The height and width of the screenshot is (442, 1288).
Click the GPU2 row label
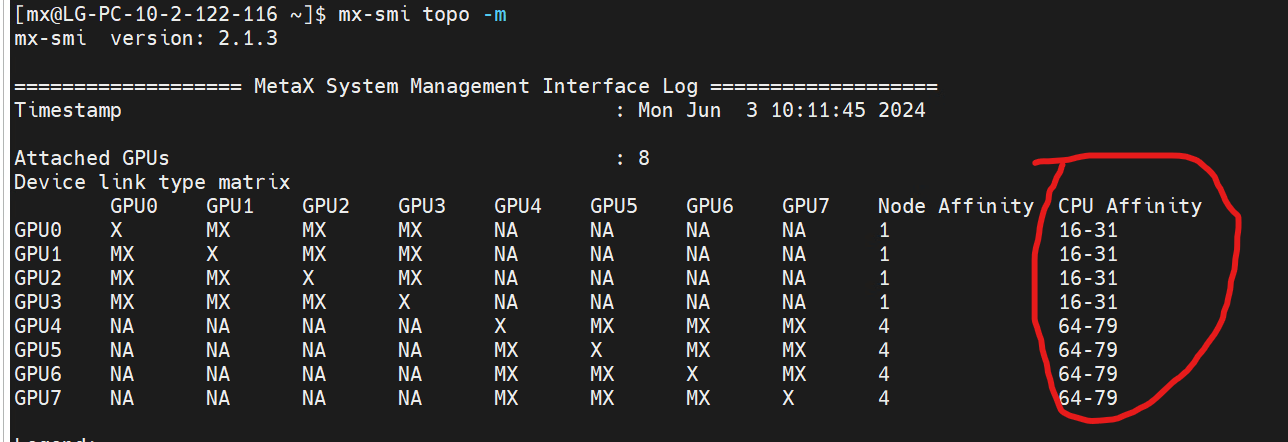click(x=38, y=278)
